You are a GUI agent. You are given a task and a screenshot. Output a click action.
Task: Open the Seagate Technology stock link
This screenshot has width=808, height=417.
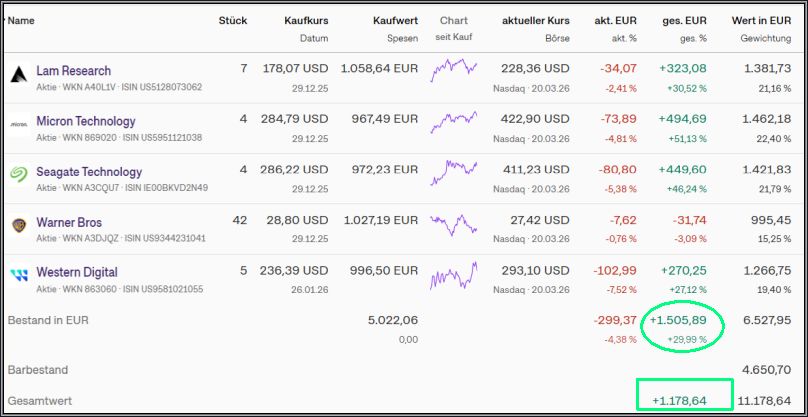coord(89,172)
